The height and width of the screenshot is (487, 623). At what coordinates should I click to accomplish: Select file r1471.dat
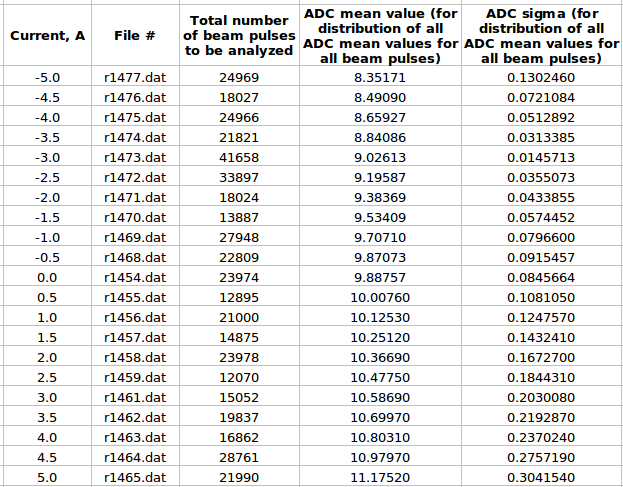(135, 197)
